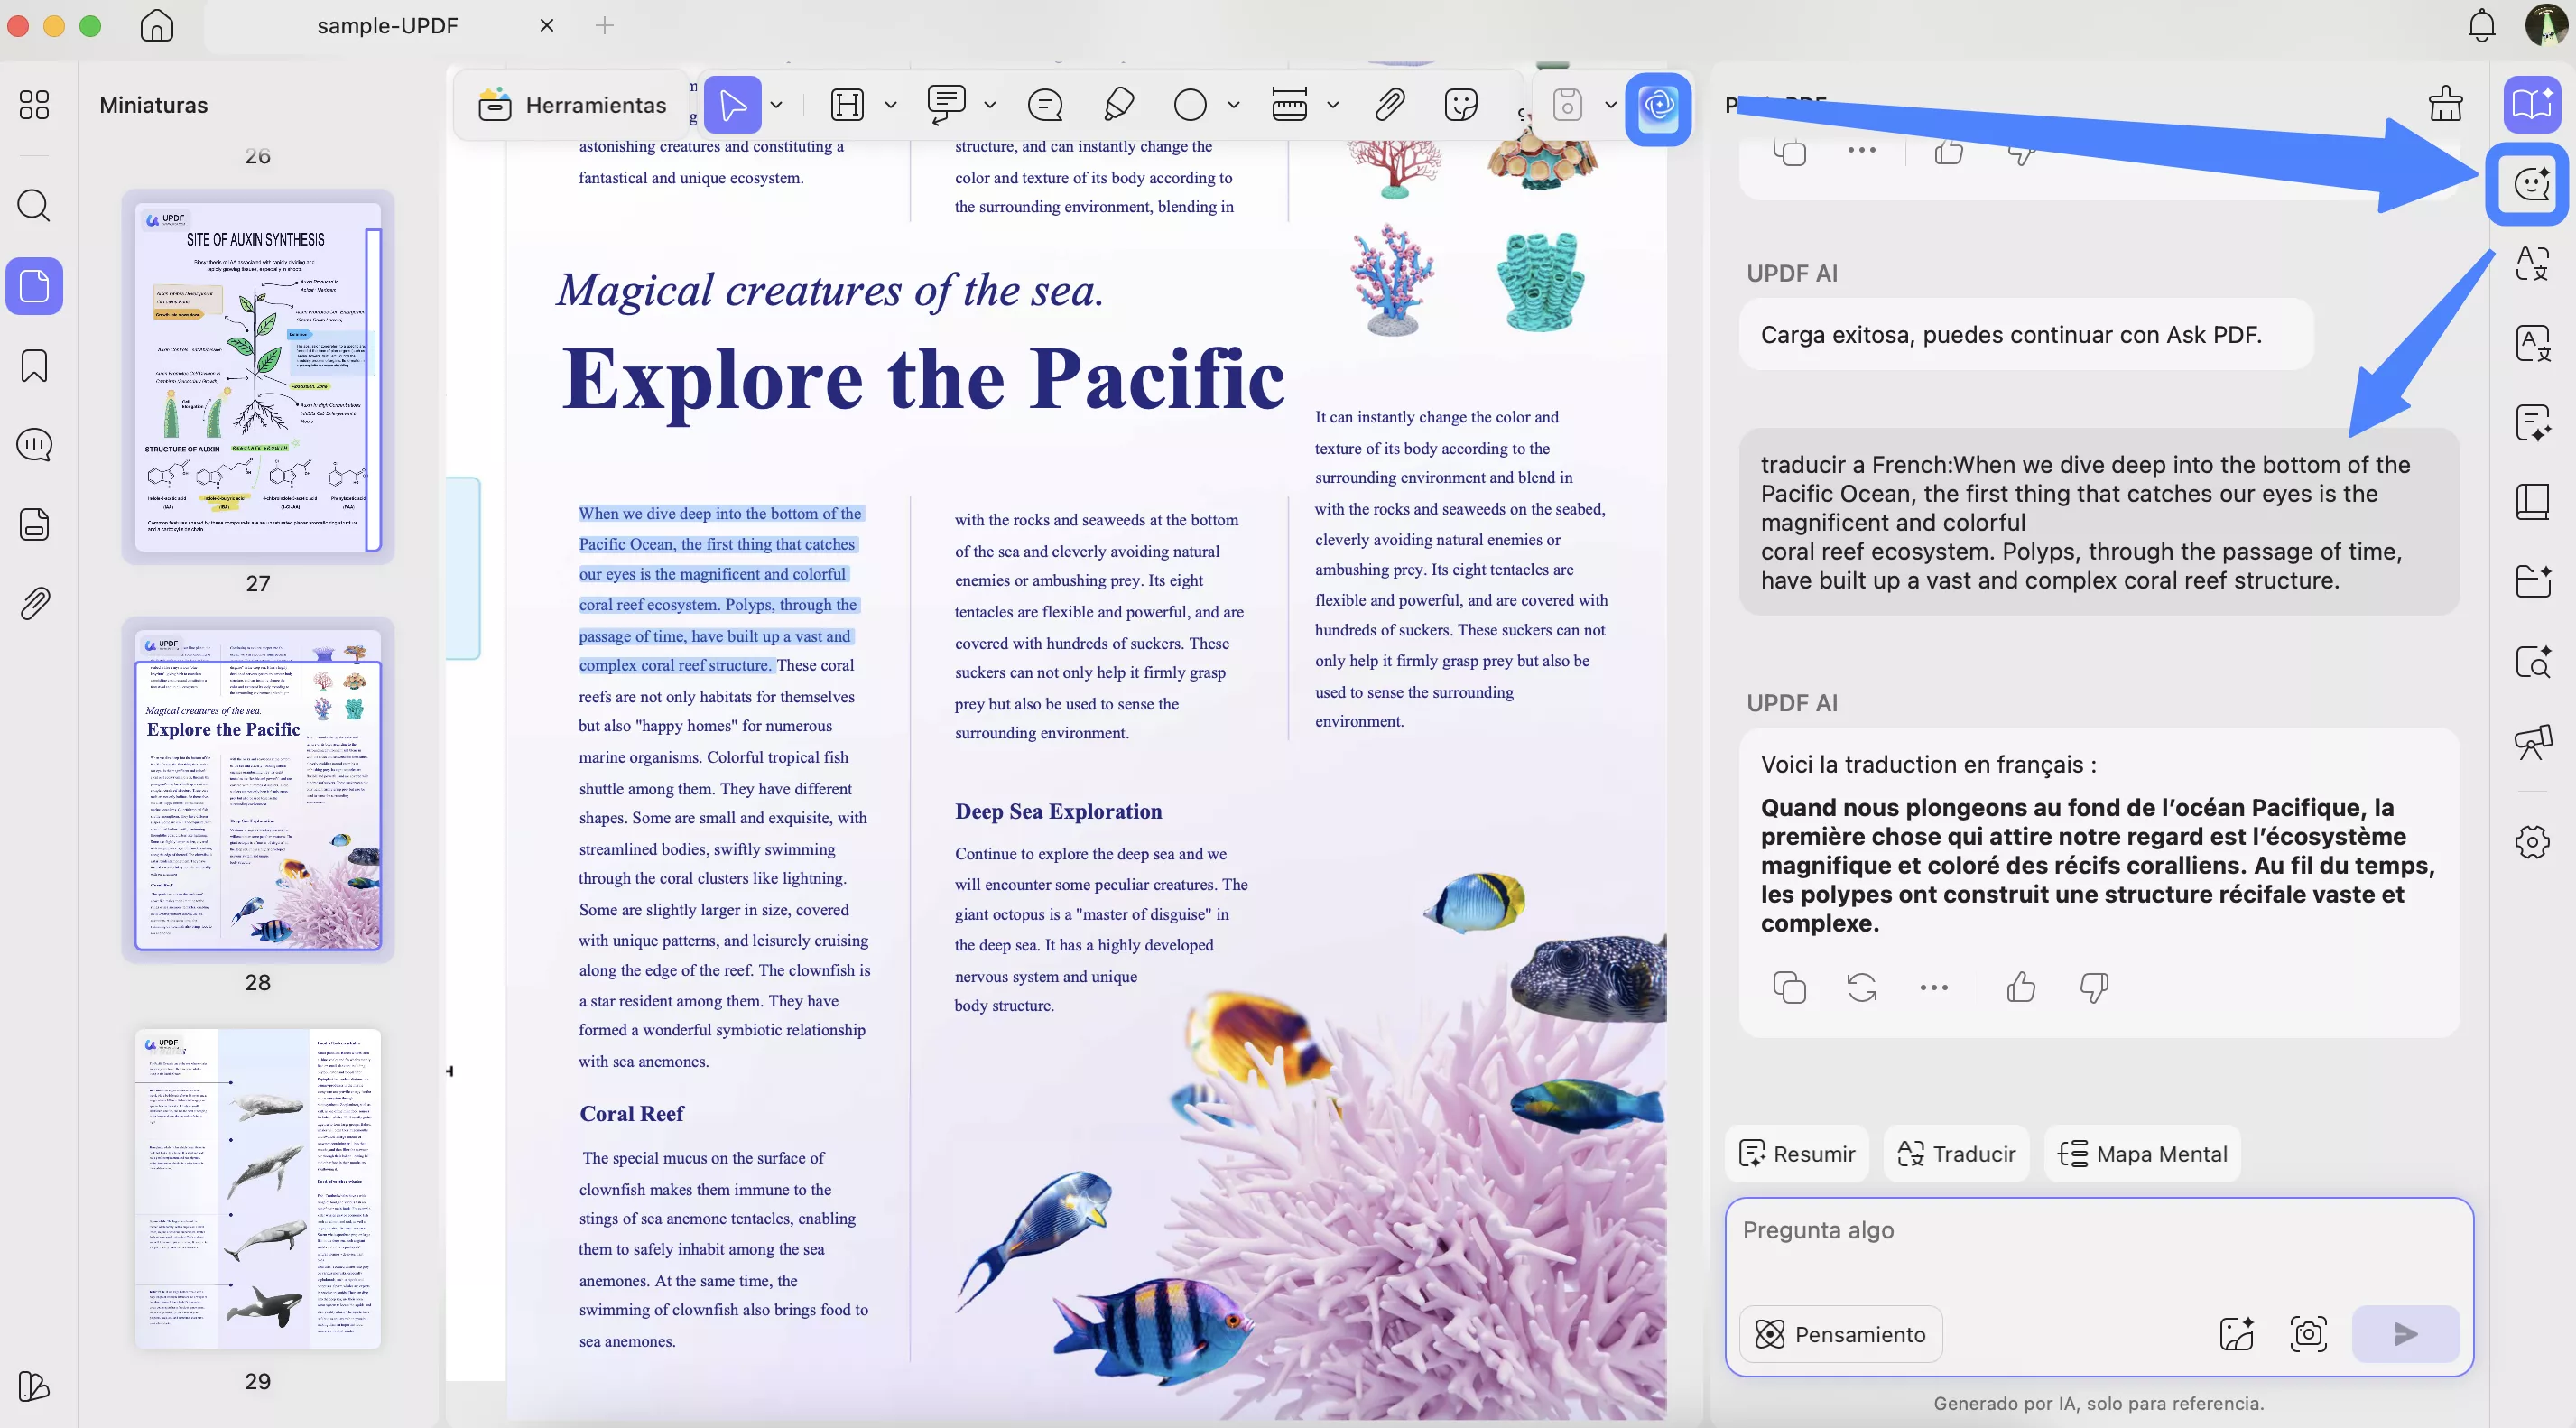
Task: Click the Mapa Mental button
Action: pyautogui.click(x=2142, y=1153)
